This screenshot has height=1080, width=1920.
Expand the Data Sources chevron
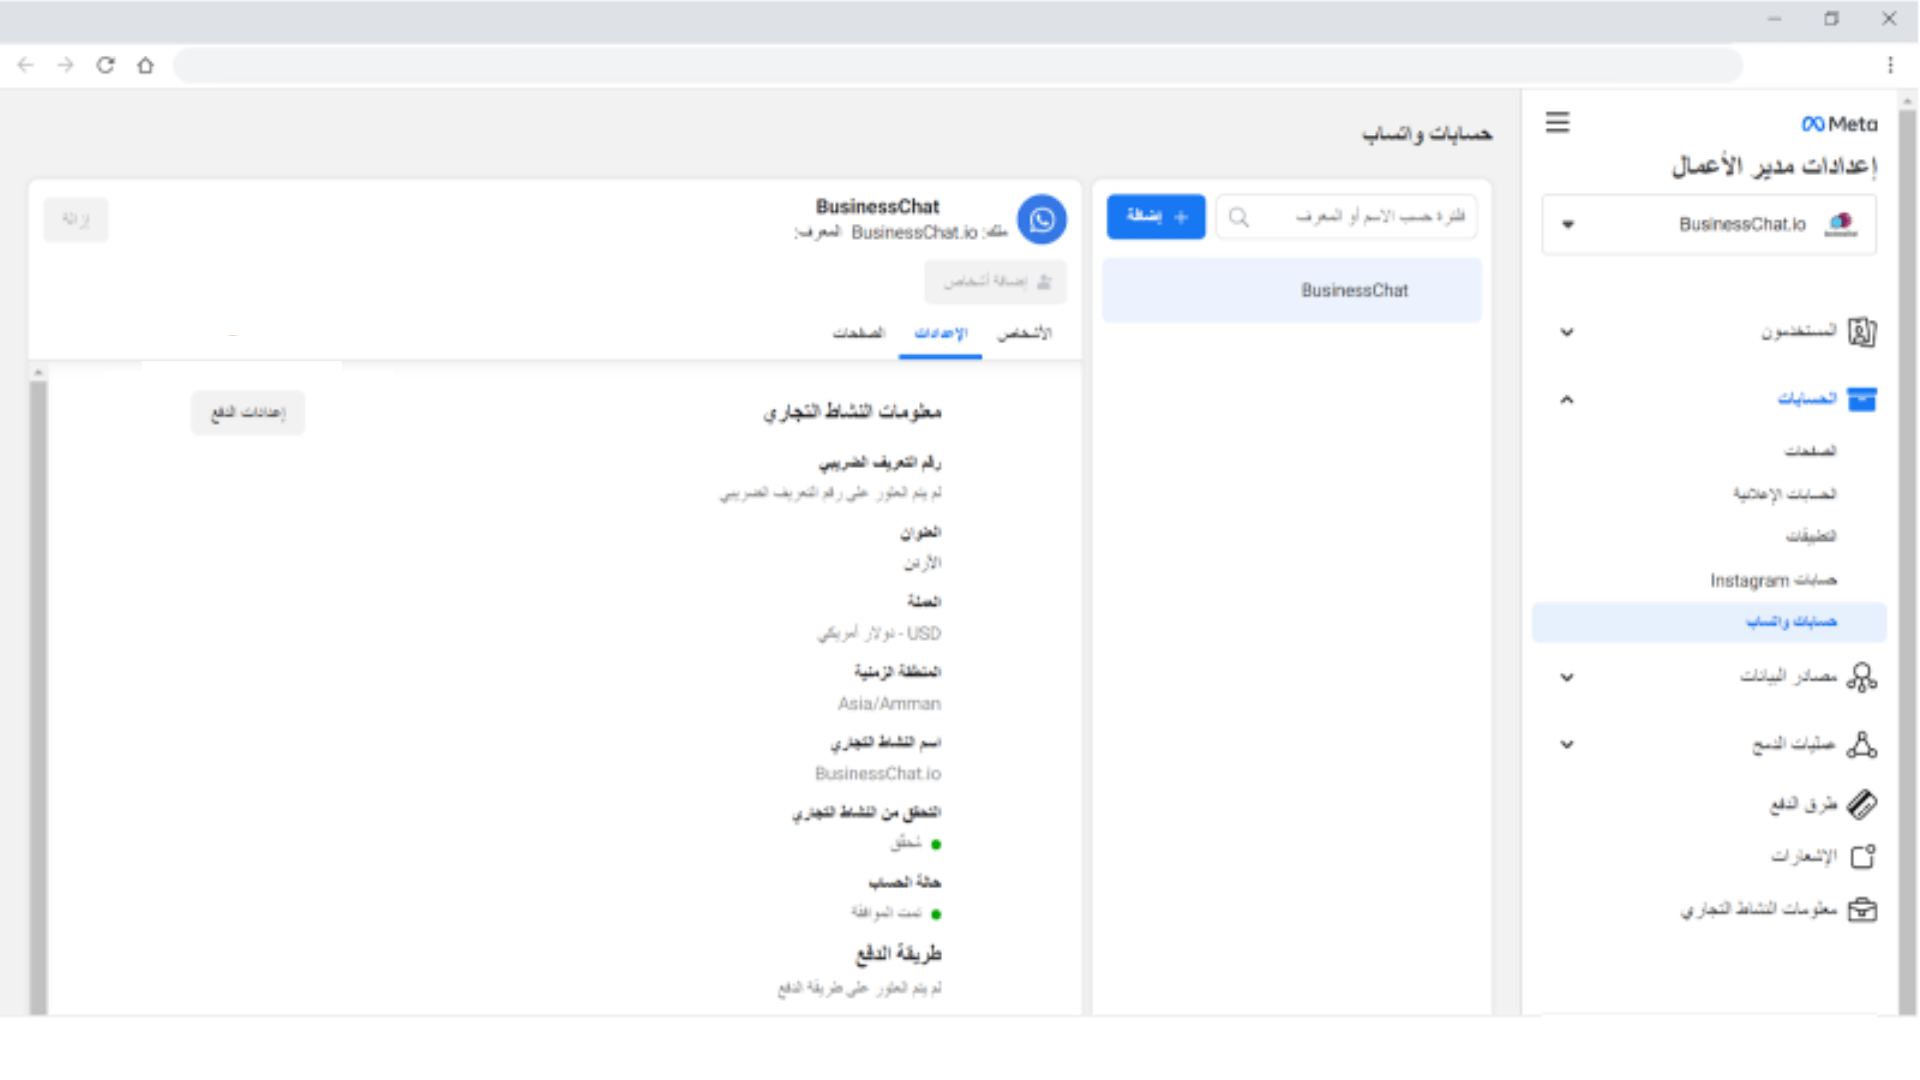click(x=1567, y=677)
